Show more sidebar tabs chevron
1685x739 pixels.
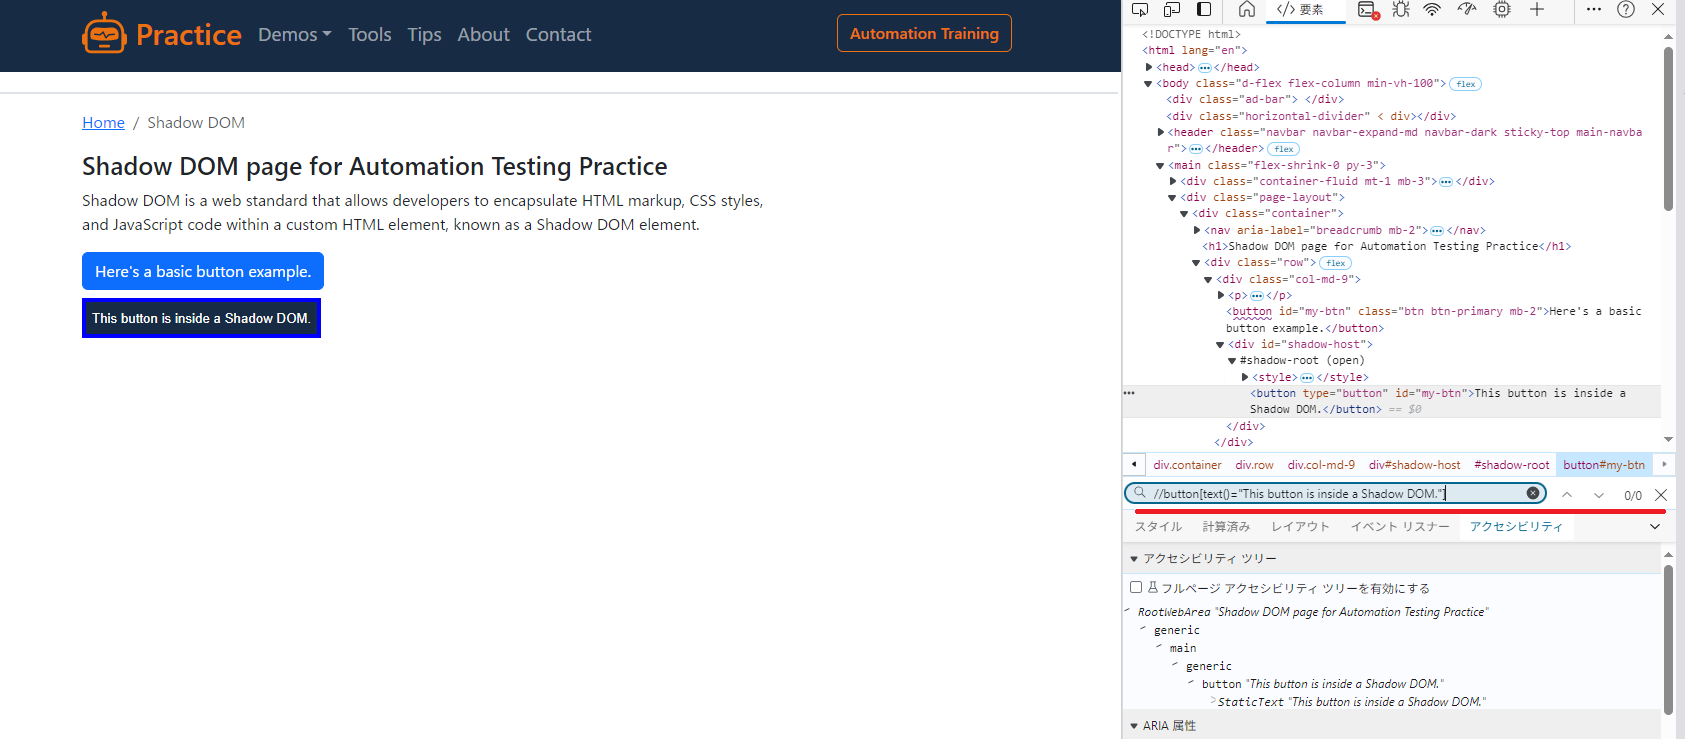coord(1655,526)
